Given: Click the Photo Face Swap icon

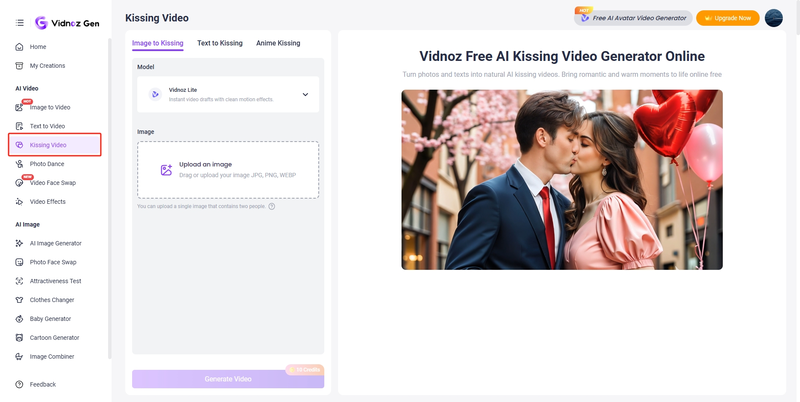Looking at the screenshot, I should point(19,262).
